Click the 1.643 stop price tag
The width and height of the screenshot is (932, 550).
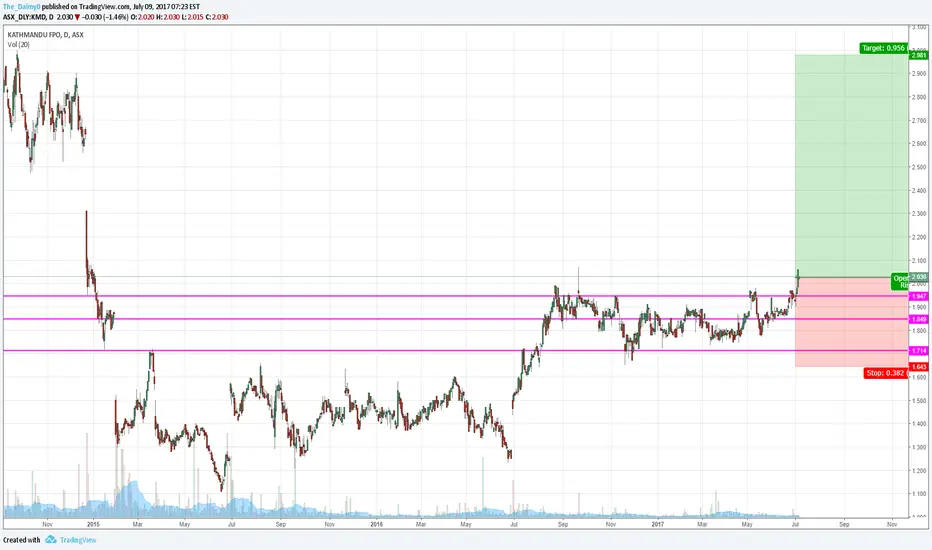tap(918, 367)
